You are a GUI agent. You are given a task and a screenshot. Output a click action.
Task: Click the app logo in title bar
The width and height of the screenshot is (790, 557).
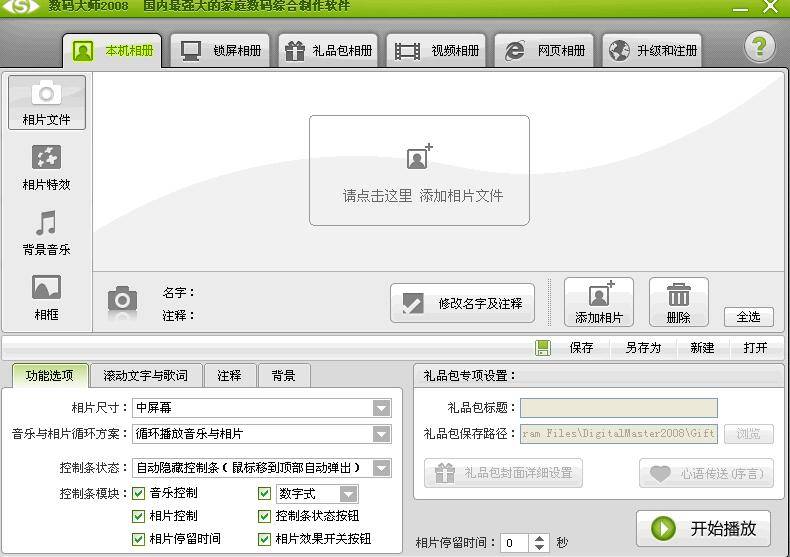click(20, 7)
